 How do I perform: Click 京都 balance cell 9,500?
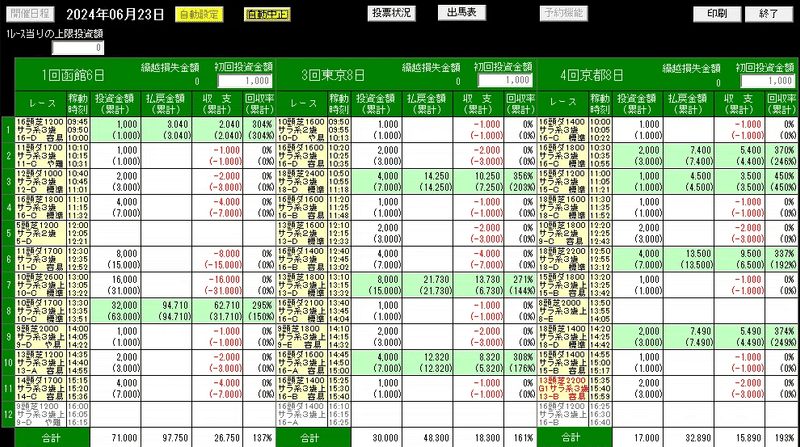[x=740, y=259]
